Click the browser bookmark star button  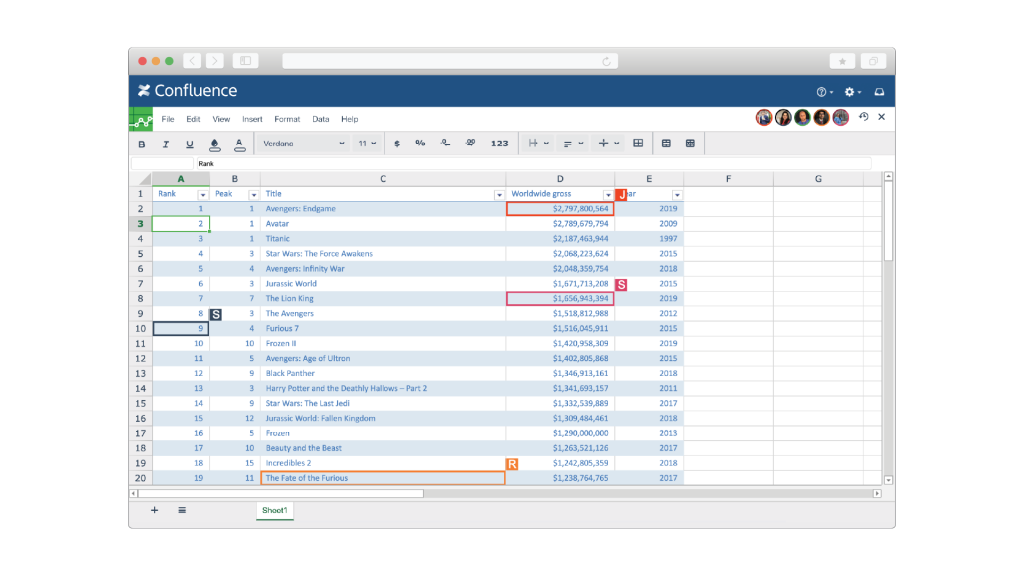[x=842, y=61]
